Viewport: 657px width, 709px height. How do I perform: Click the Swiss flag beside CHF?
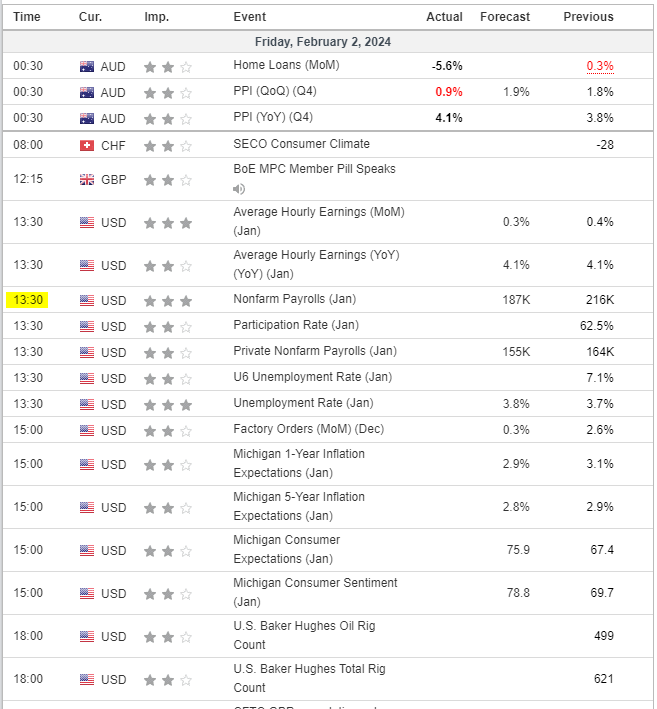87,145
